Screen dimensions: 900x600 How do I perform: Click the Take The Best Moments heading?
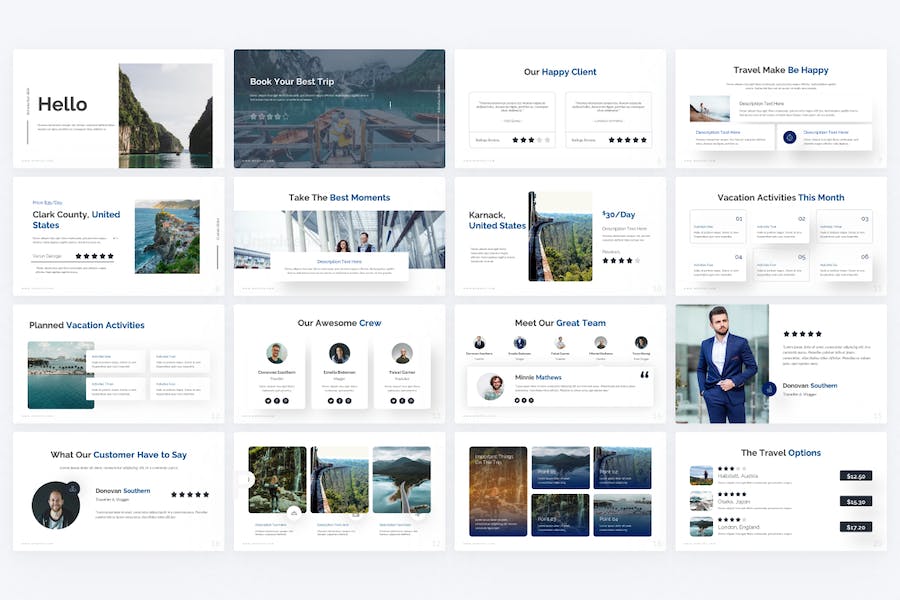point(339,198)
